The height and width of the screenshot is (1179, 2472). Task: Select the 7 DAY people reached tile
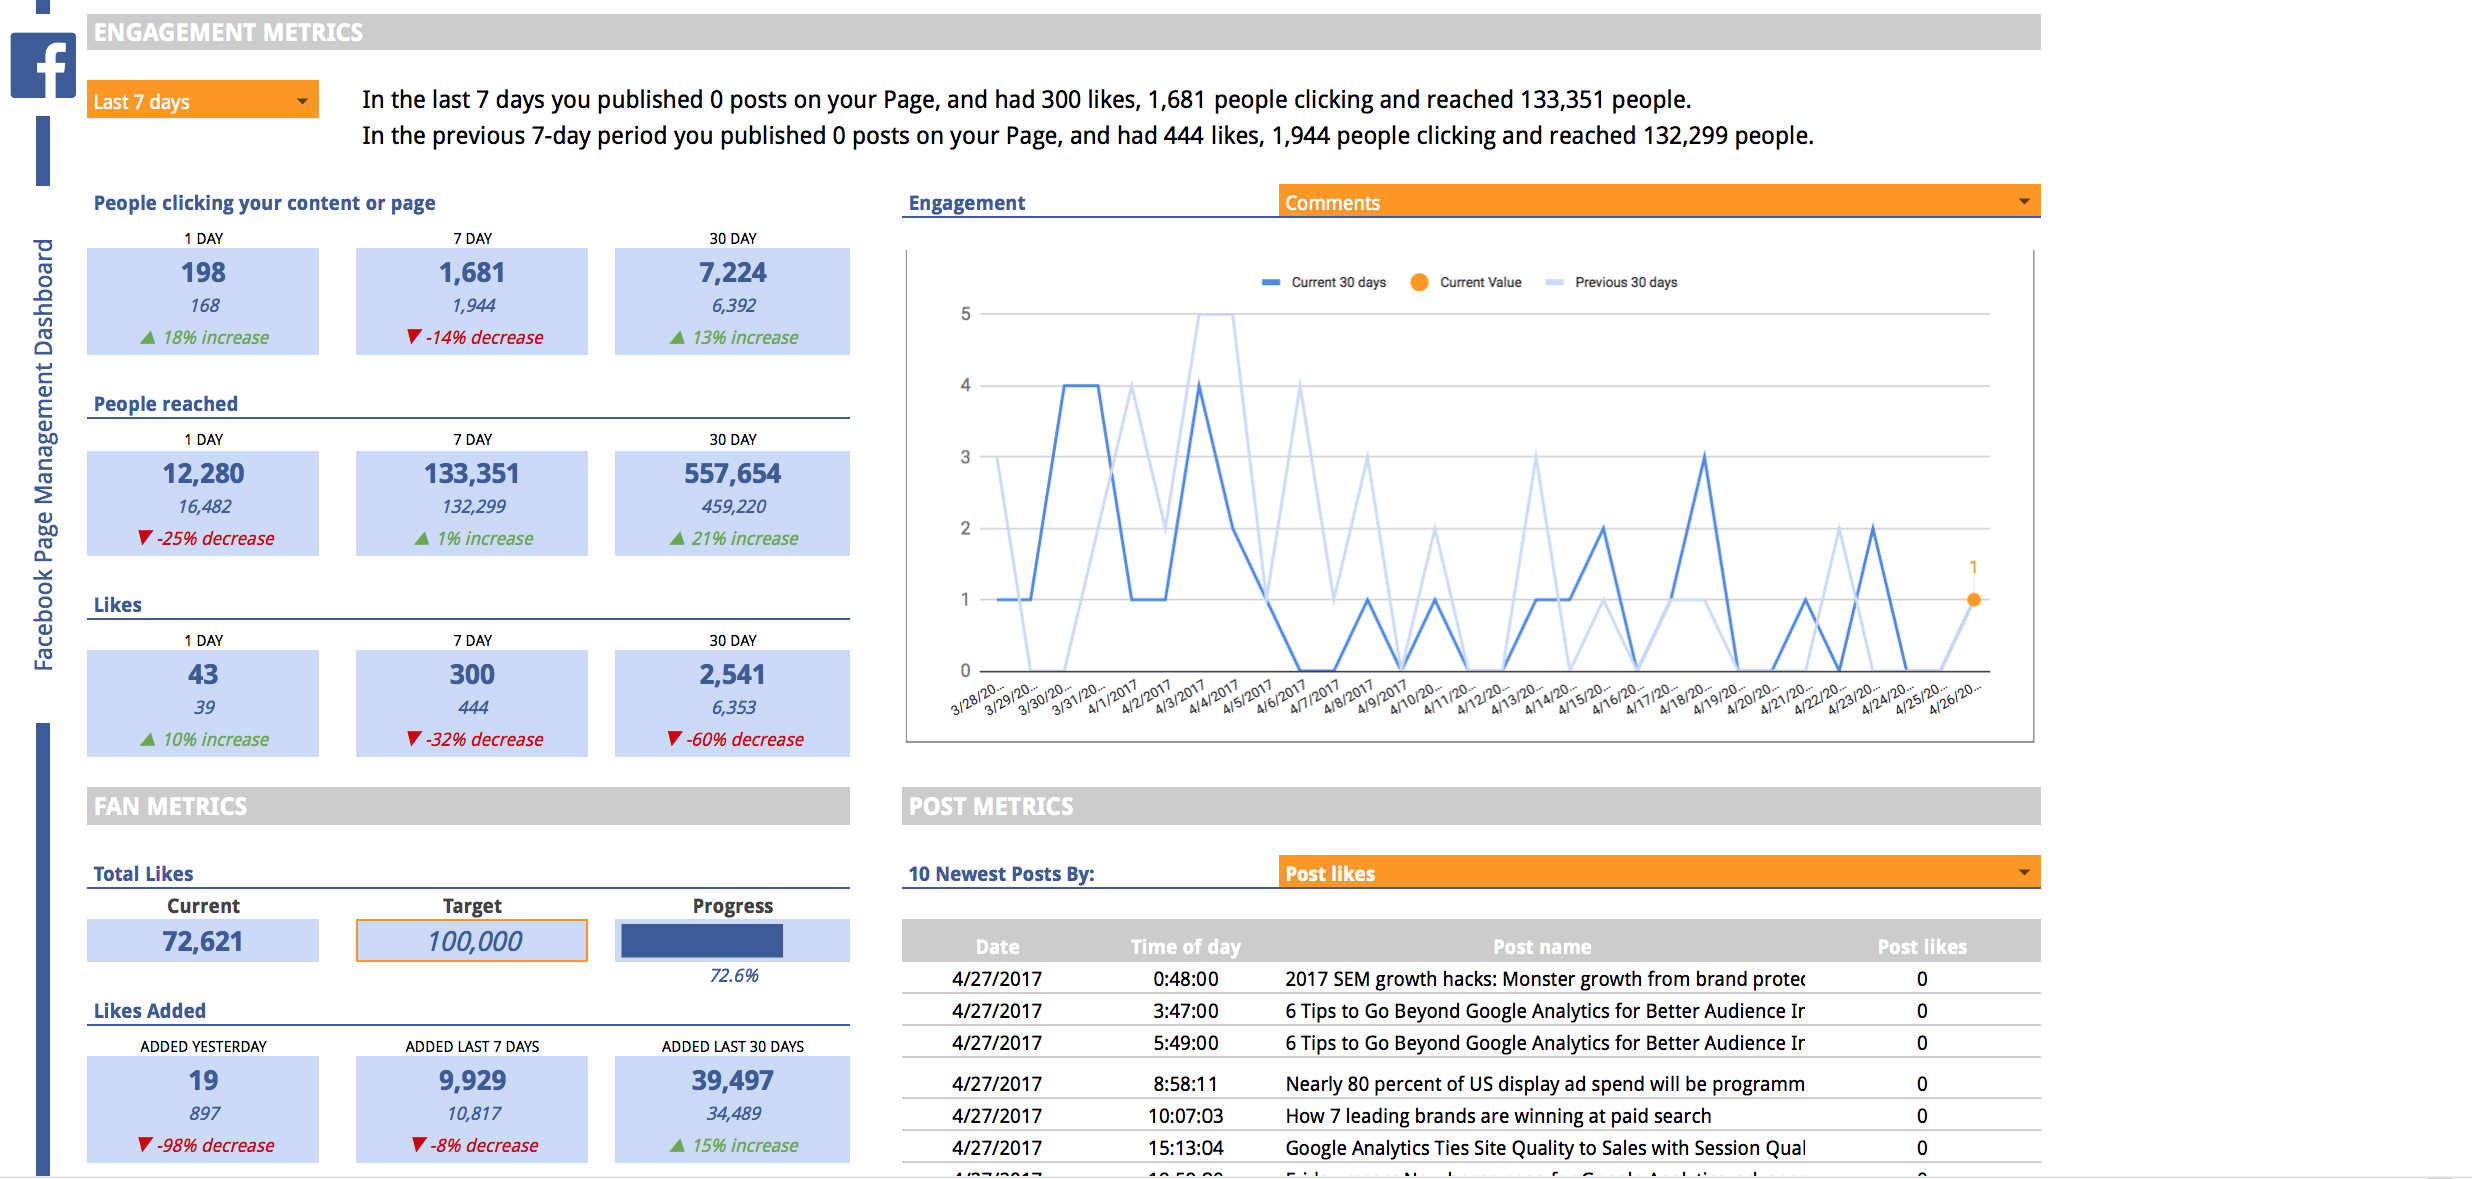(x=472, y=503)
